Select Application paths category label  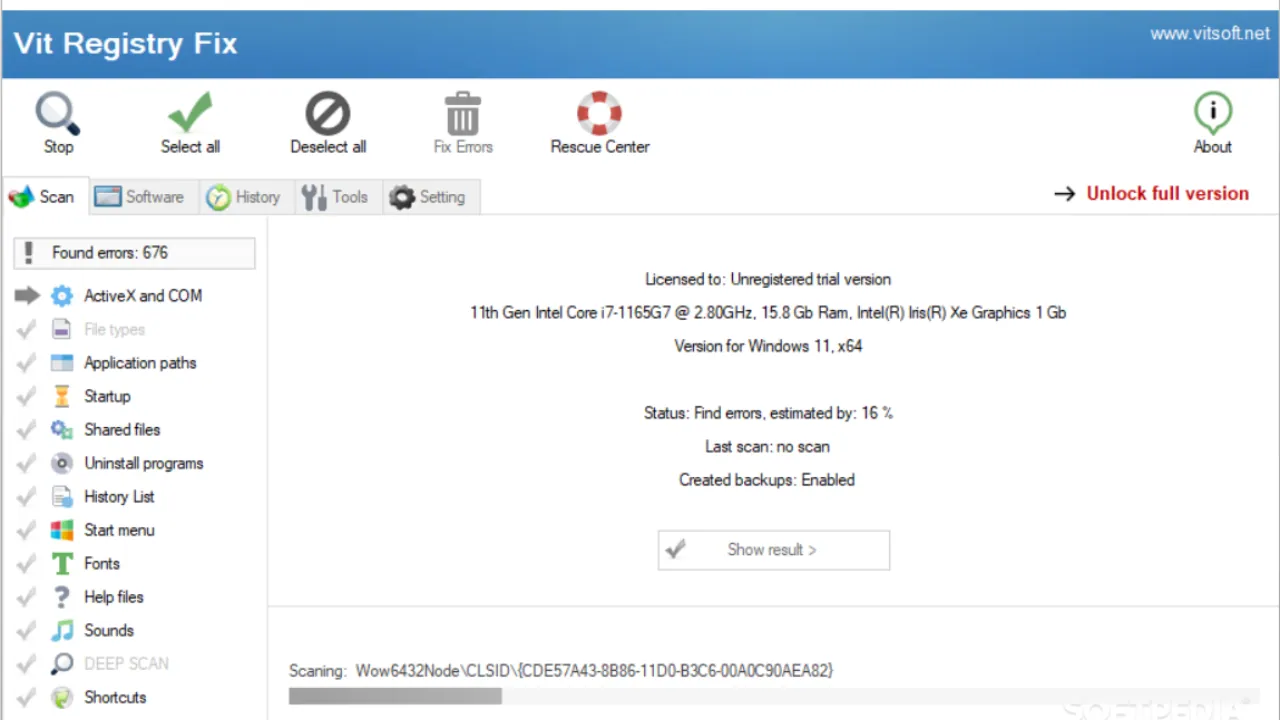point(140,363)
